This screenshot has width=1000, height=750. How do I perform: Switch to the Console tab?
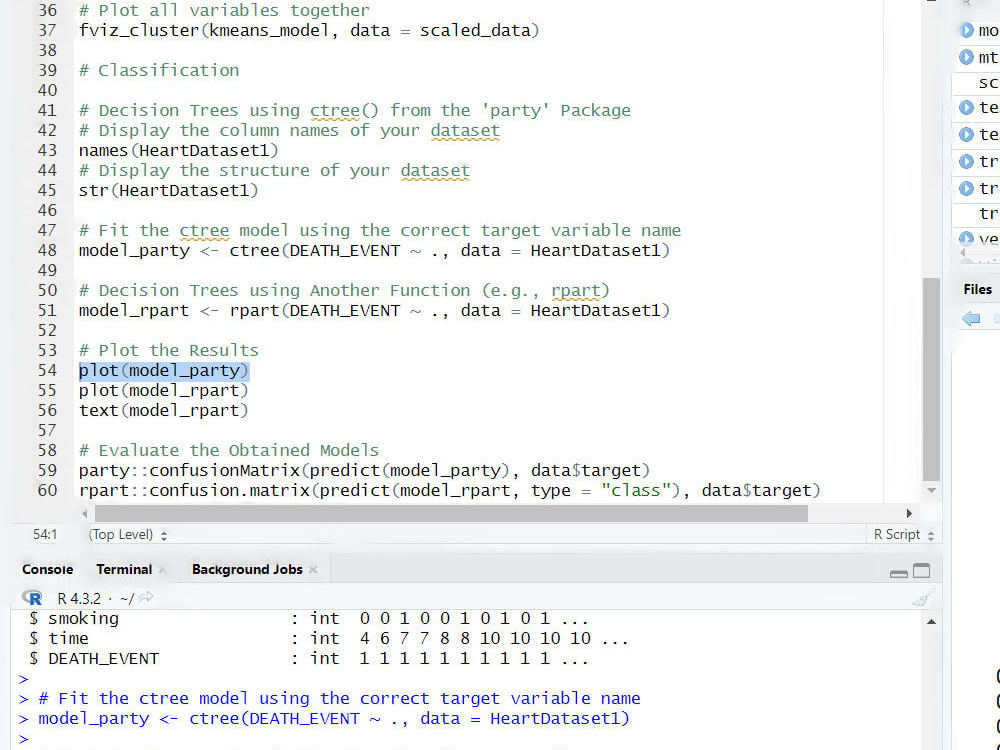click(x=47, y=570)
